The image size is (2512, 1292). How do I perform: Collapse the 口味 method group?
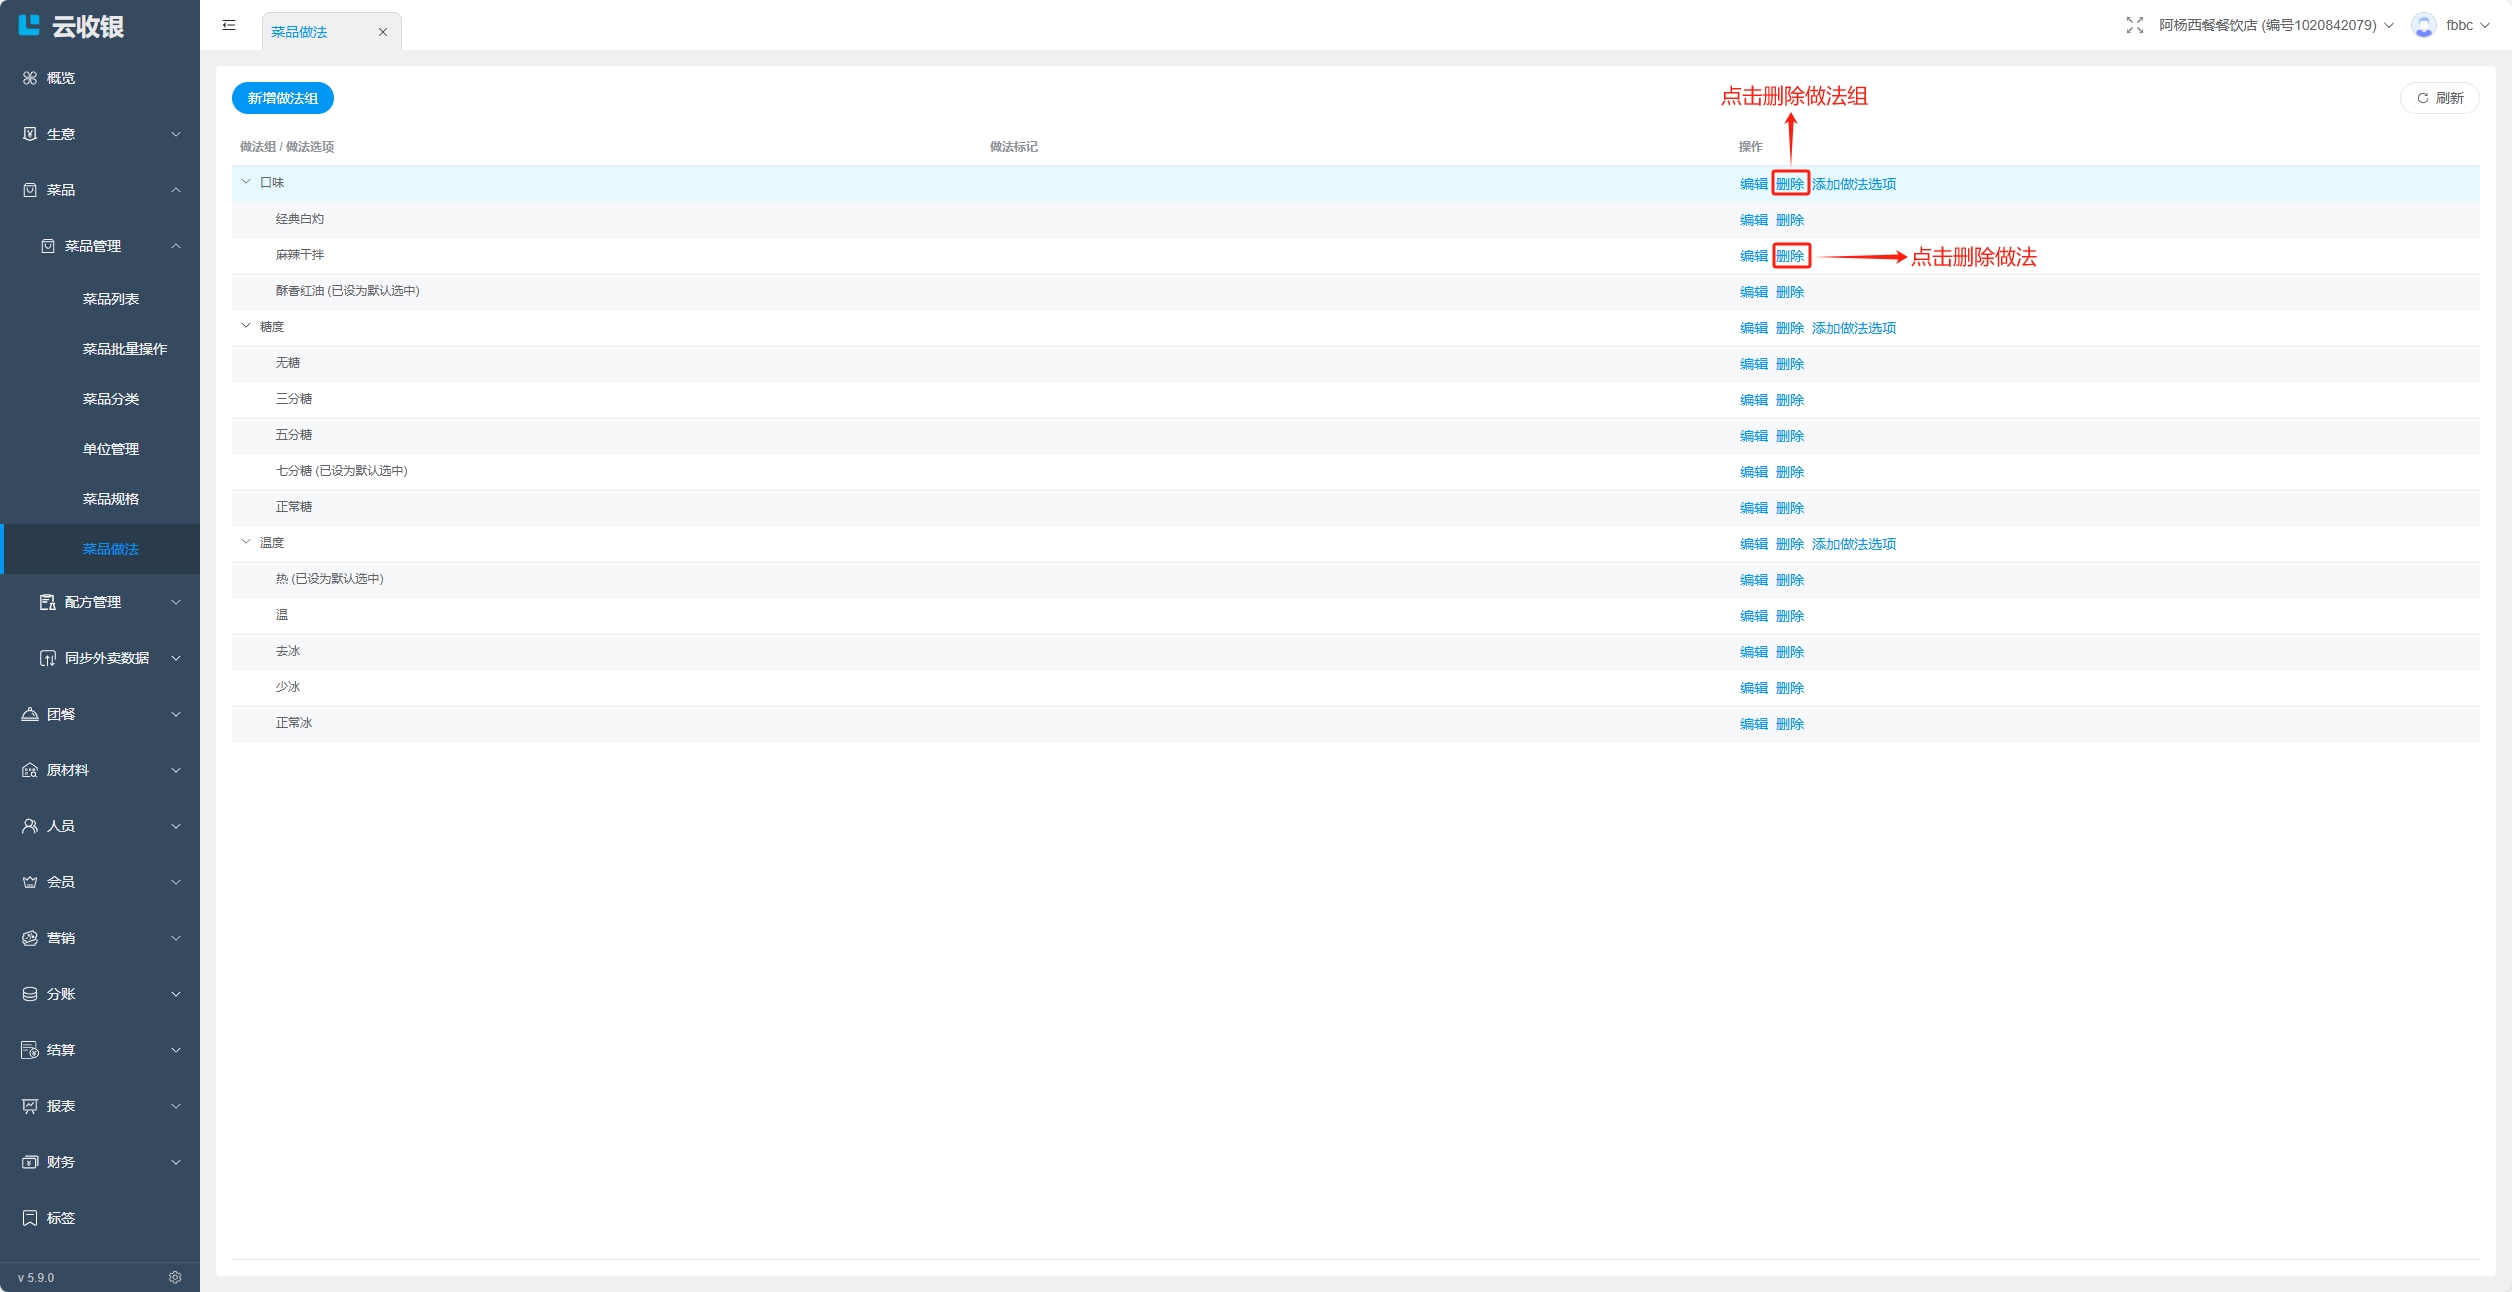pos(246,182)
